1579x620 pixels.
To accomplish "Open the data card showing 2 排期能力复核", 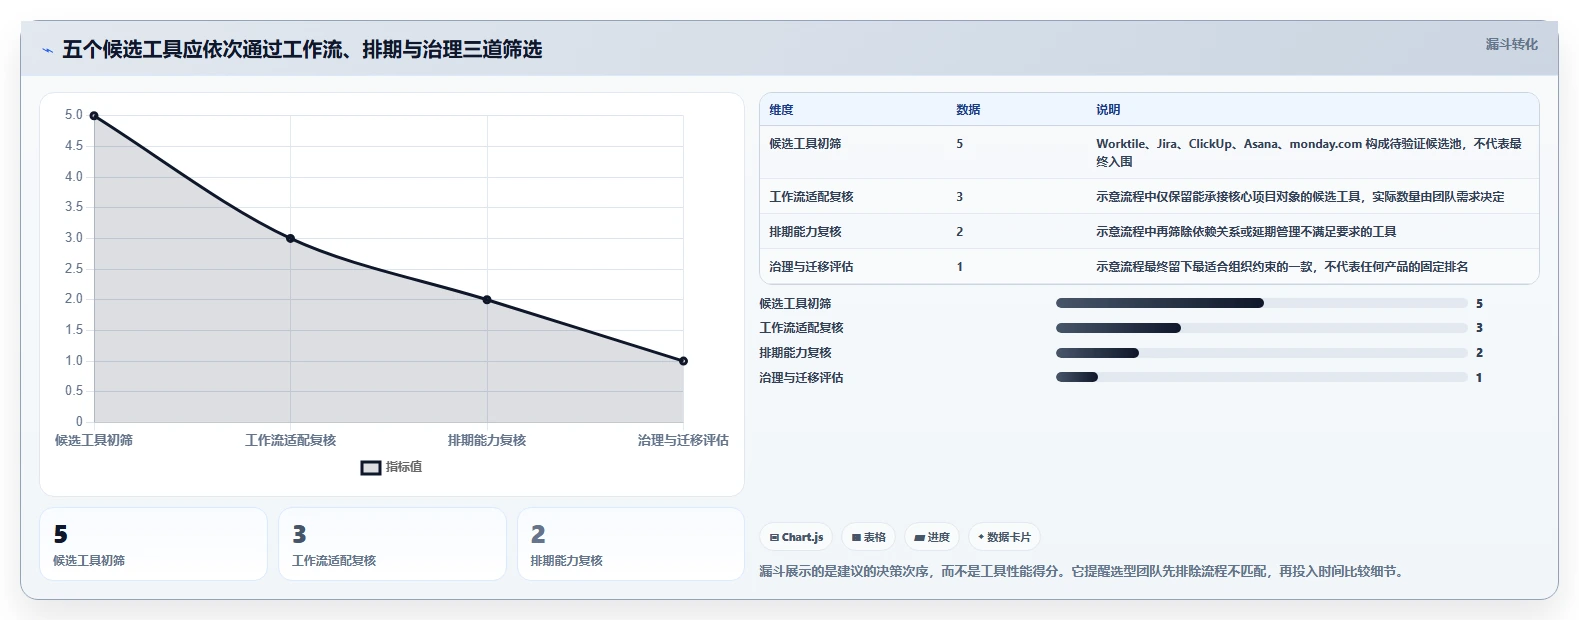I will [x=631, y=544].
